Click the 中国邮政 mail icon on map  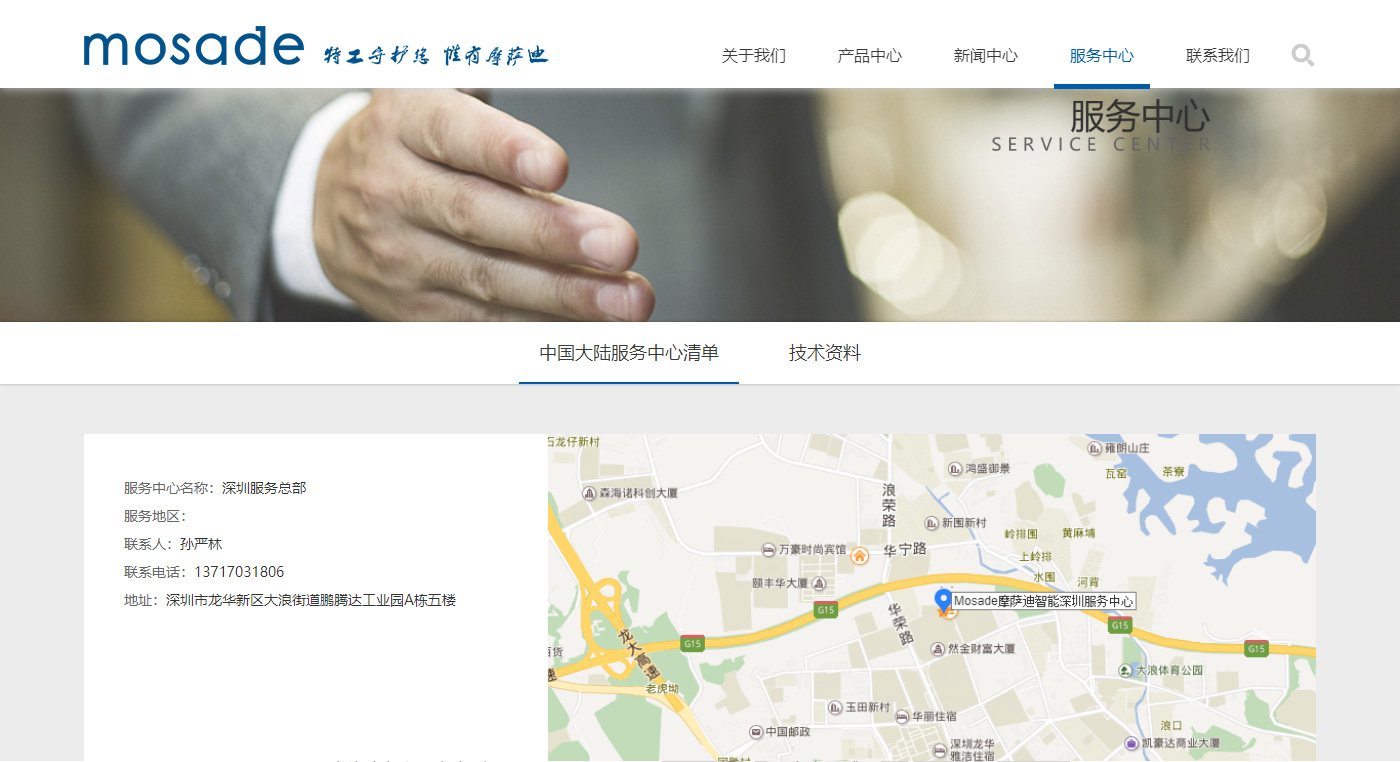coord(755,731)
